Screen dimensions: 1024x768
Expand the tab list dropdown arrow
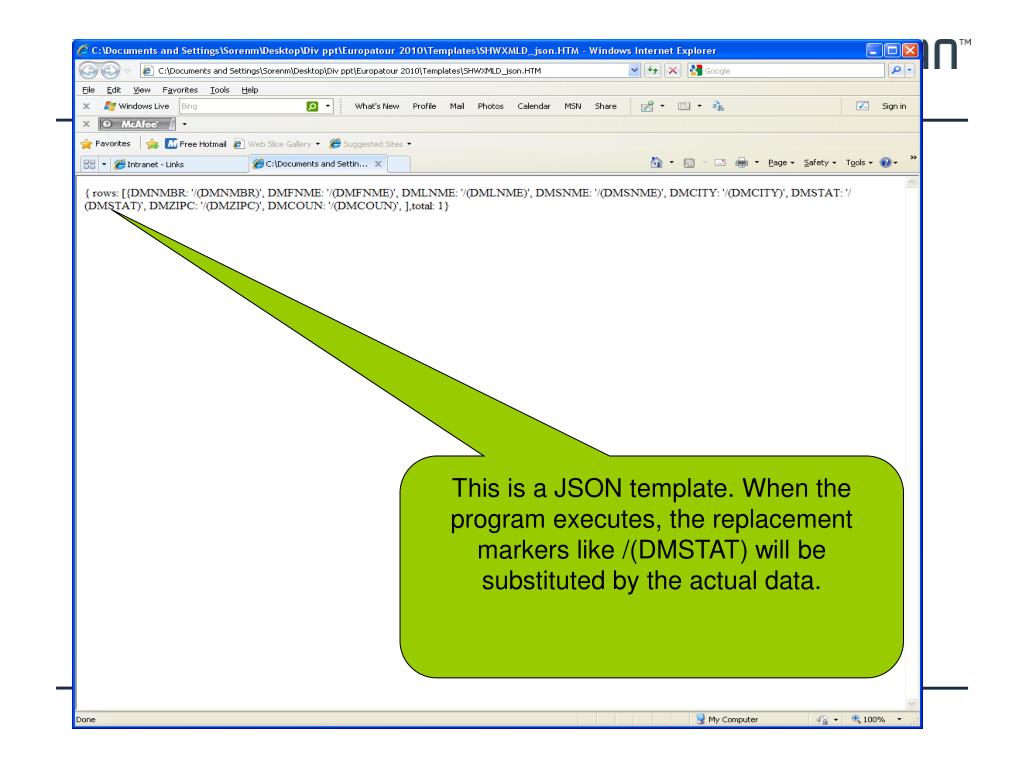click(x=104, y=164)
